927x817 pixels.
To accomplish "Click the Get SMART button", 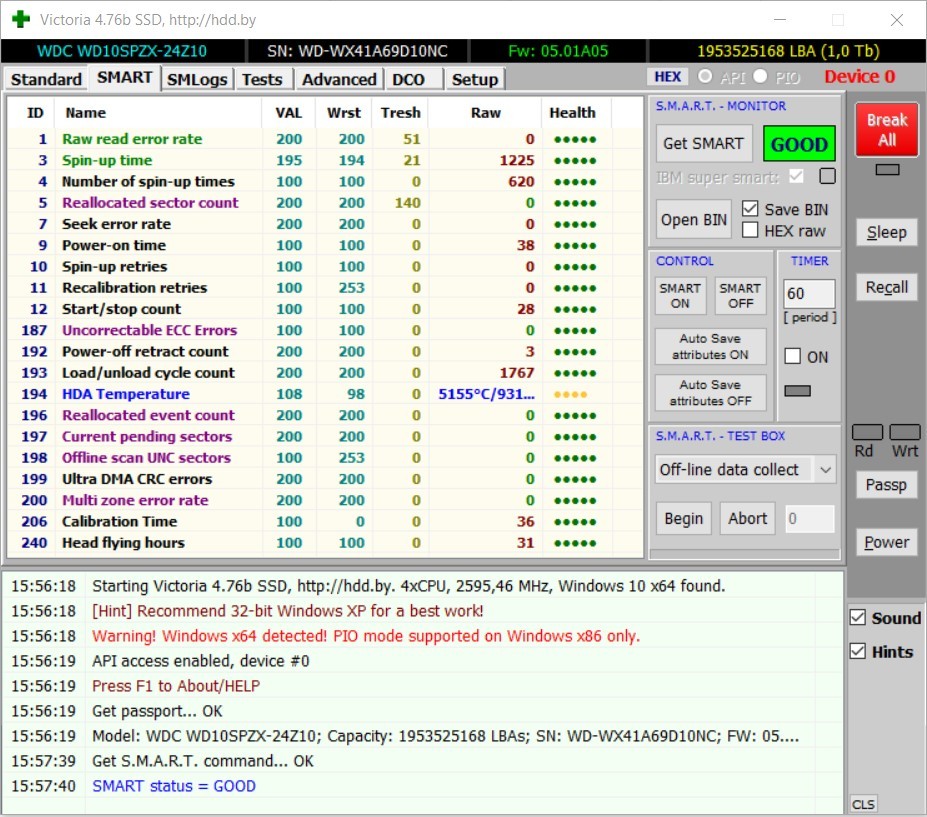I will [704, 143].
